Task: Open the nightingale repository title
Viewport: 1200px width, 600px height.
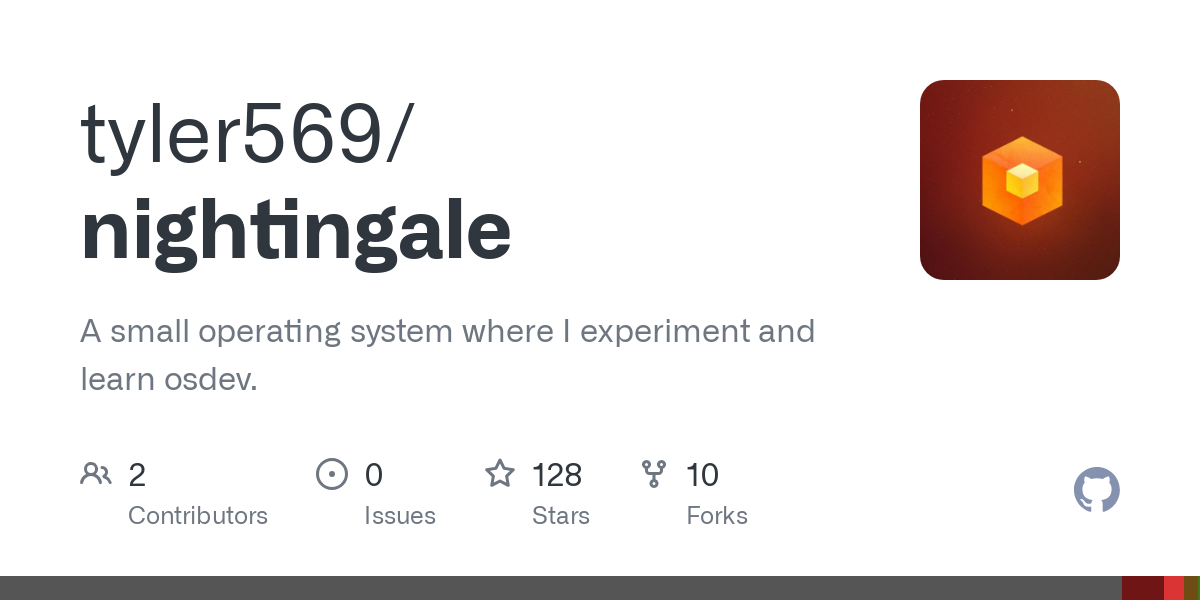Action: coord(296,231)
